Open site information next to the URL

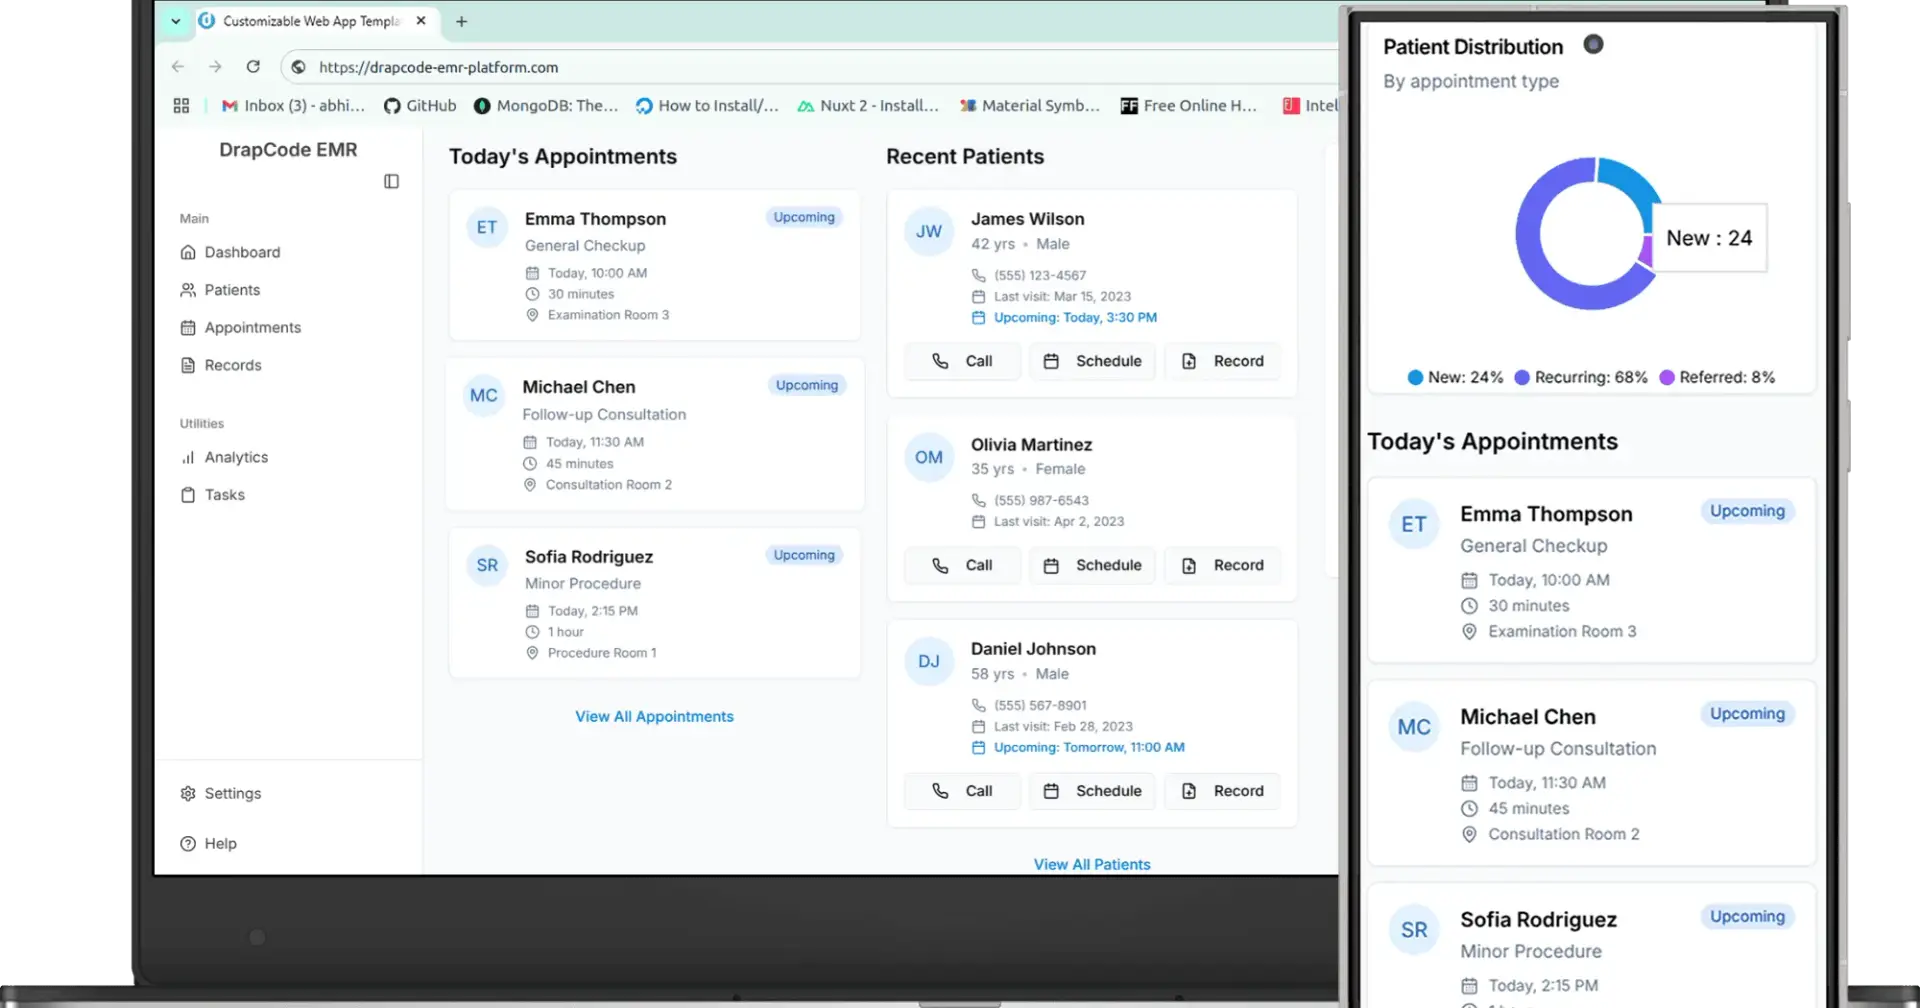point(298,67)
